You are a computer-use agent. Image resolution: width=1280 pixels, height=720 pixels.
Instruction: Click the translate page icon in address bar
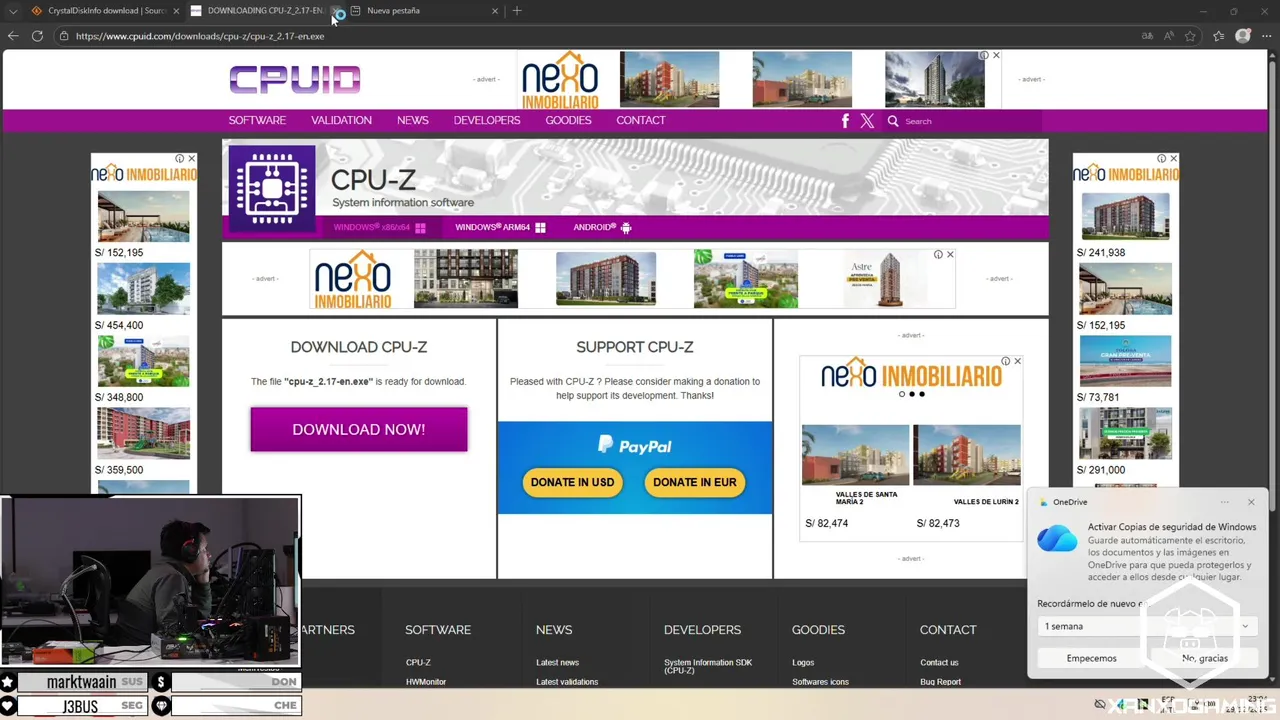(x=1146, y=36)
